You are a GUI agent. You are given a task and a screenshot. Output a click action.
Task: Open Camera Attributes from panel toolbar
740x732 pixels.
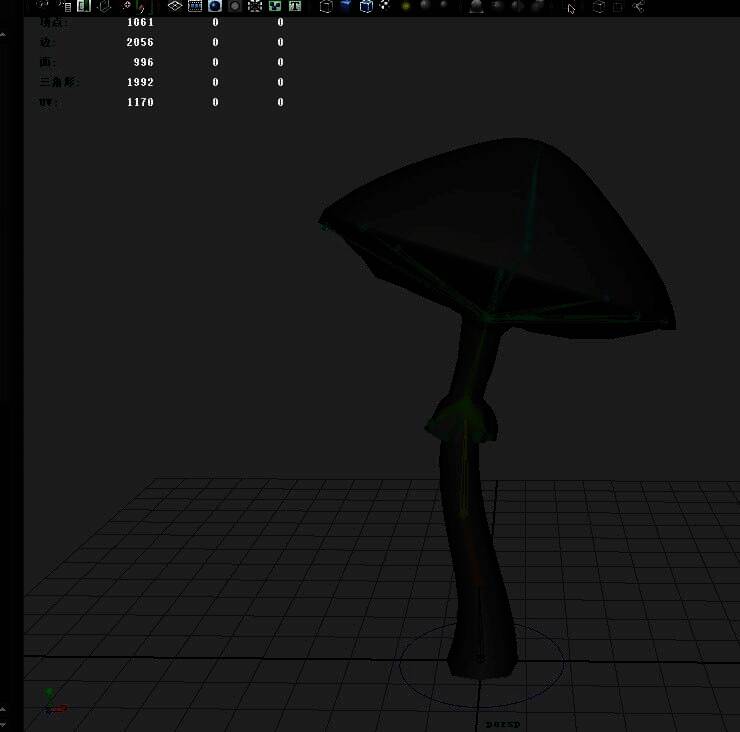(65, 6)
